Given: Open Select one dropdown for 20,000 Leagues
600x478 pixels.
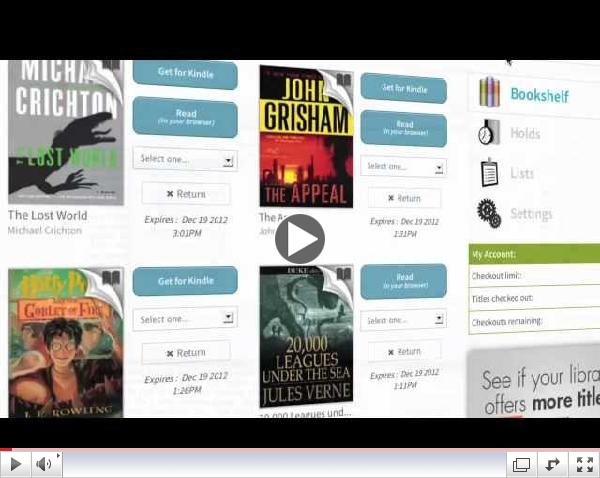Looking at the screenshot, I should coord(403,320).
